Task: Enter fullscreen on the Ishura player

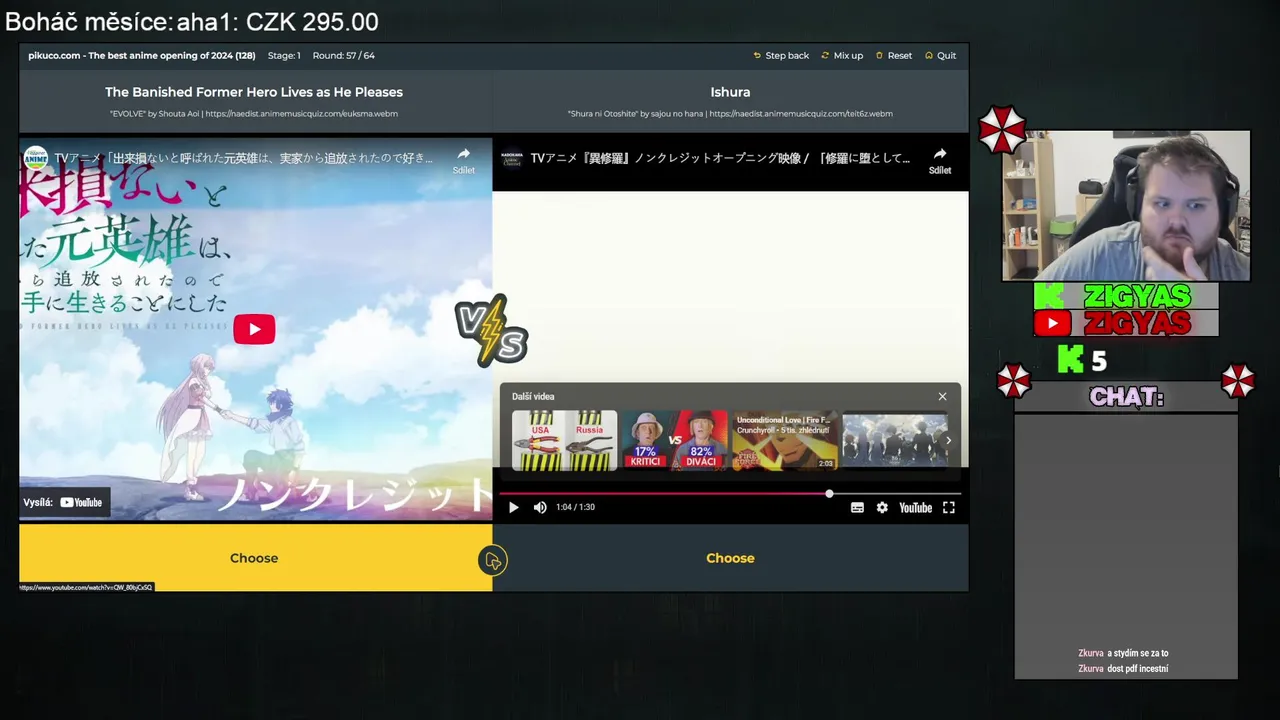Action: point(949,508)
